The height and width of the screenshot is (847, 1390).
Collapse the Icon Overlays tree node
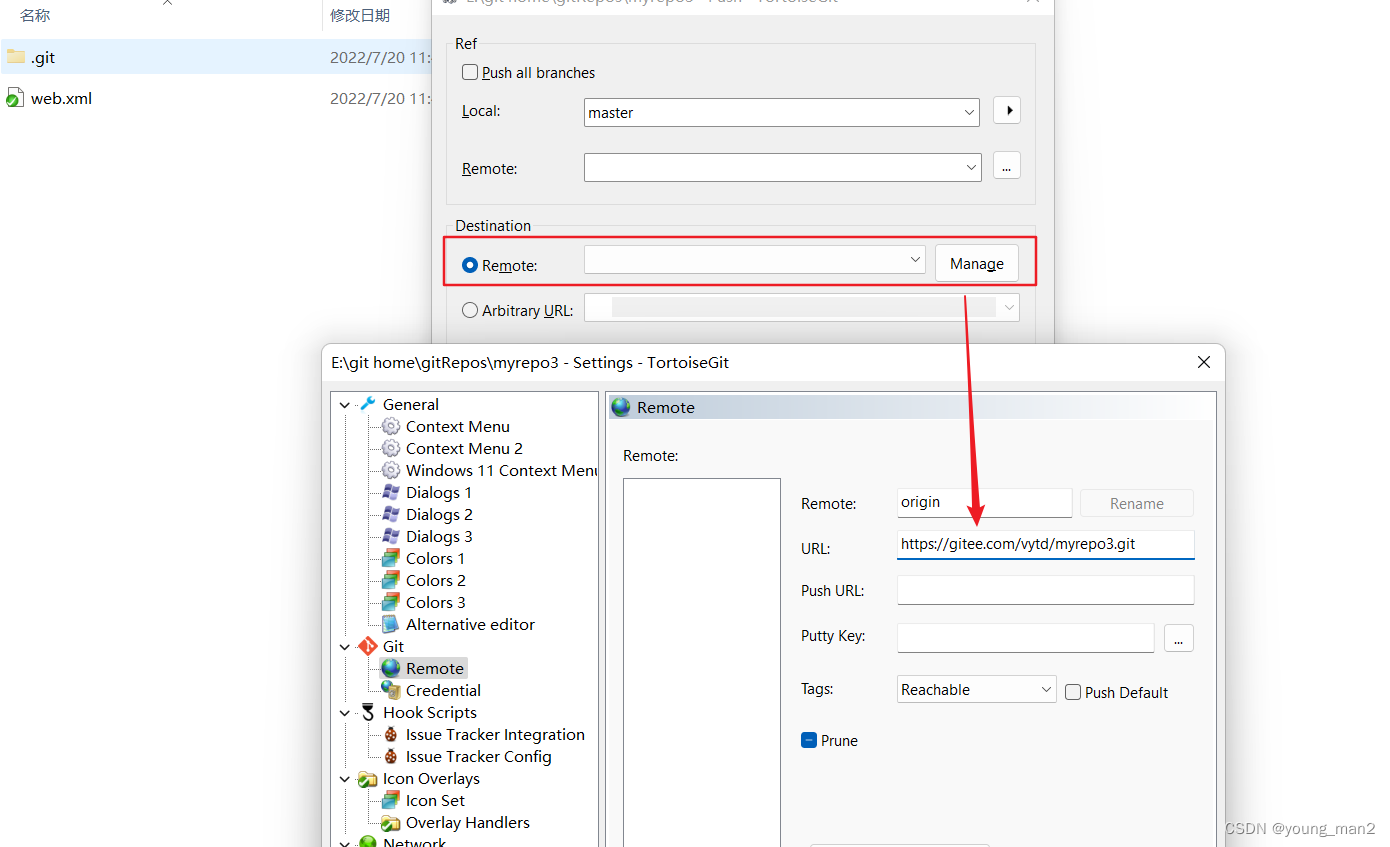point(345,778)
